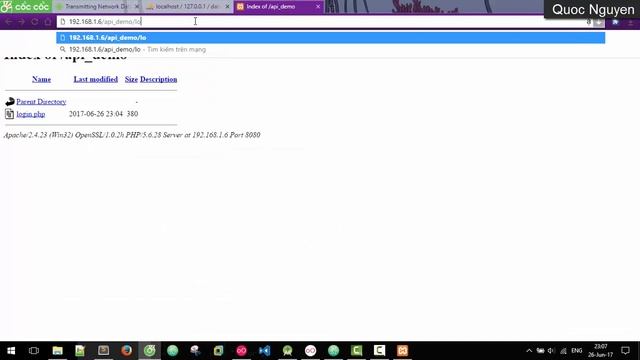Close the Index of /api_demo tab
This screenshot has height=360, width=640.
point(318,7)
